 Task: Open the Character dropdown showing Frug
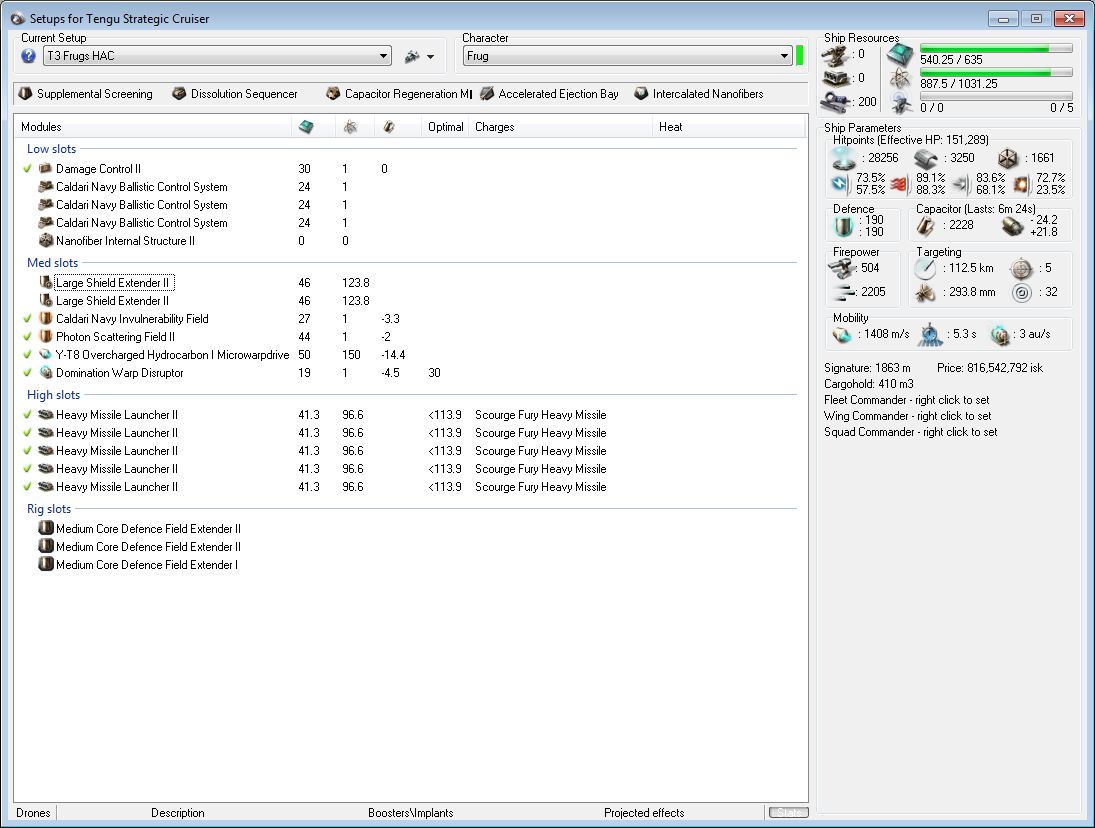pyautogui.click(x=628, y=56)
